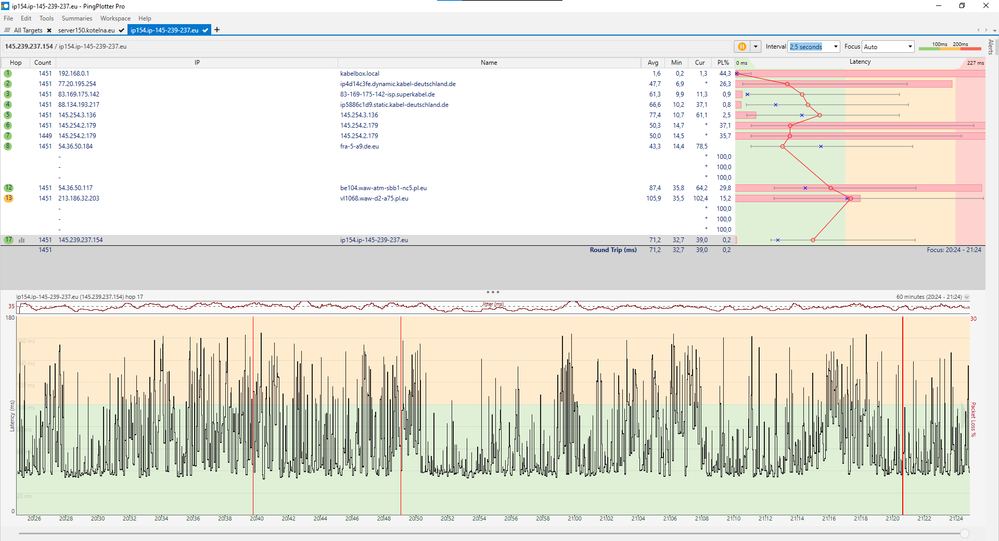Image resolution: width=999 pixels, height=541 pixels.
Task: Click the Name column header
Action: (489, 62)
